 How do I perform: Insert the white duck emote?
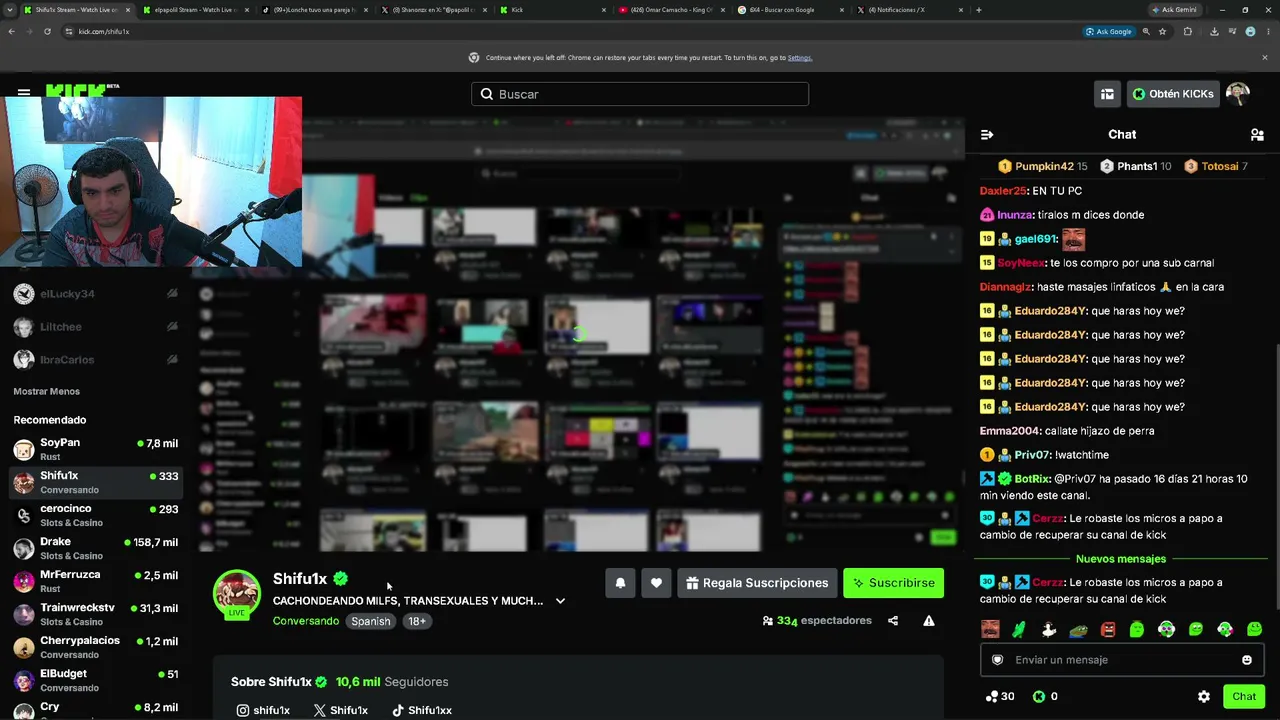(1049, 630)
